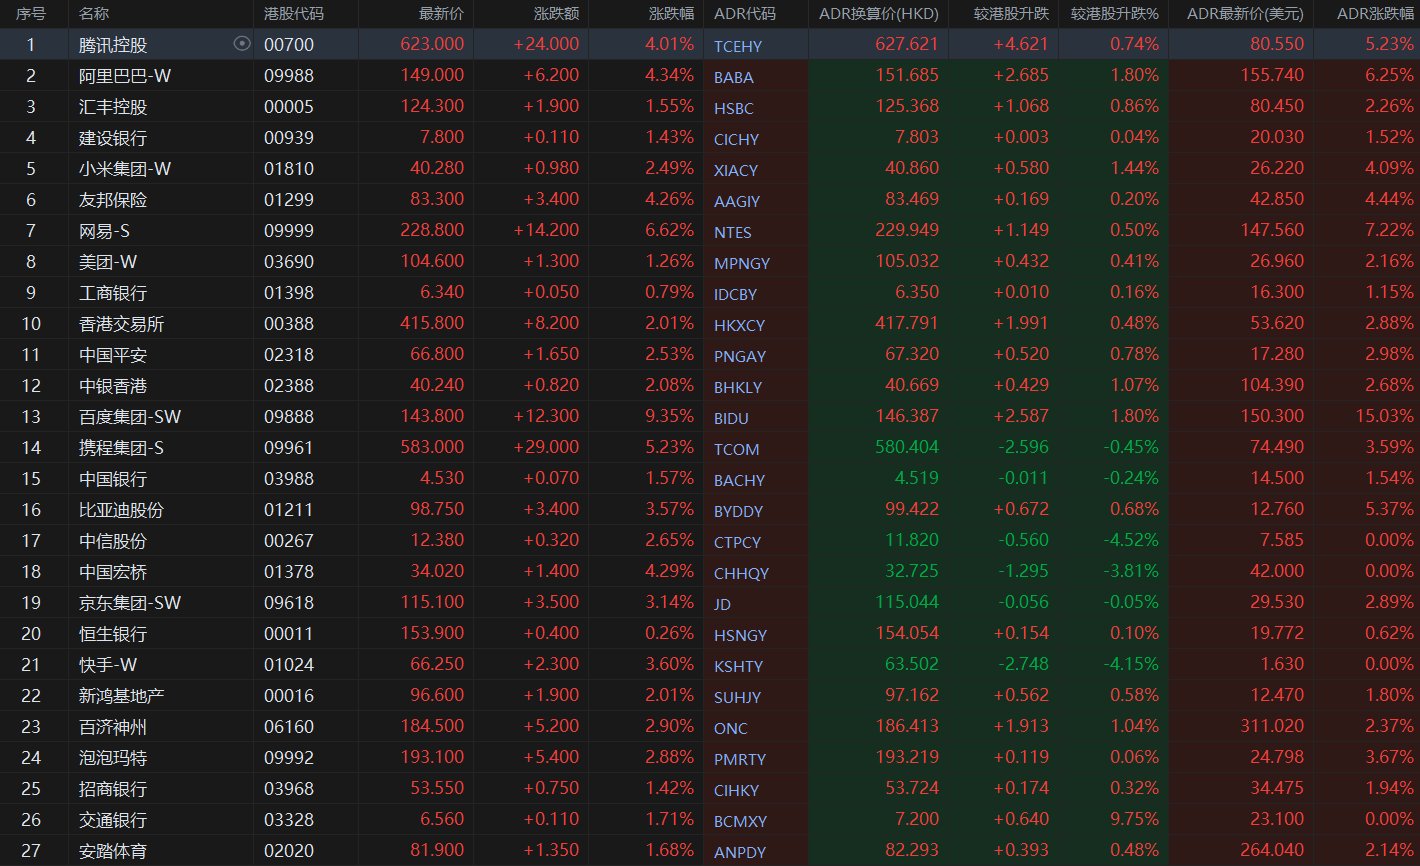The height and width of the screenshot is (866, 1420).
Task: Select the 汇丰控股 row name
Action: click(x=113, y=107)
